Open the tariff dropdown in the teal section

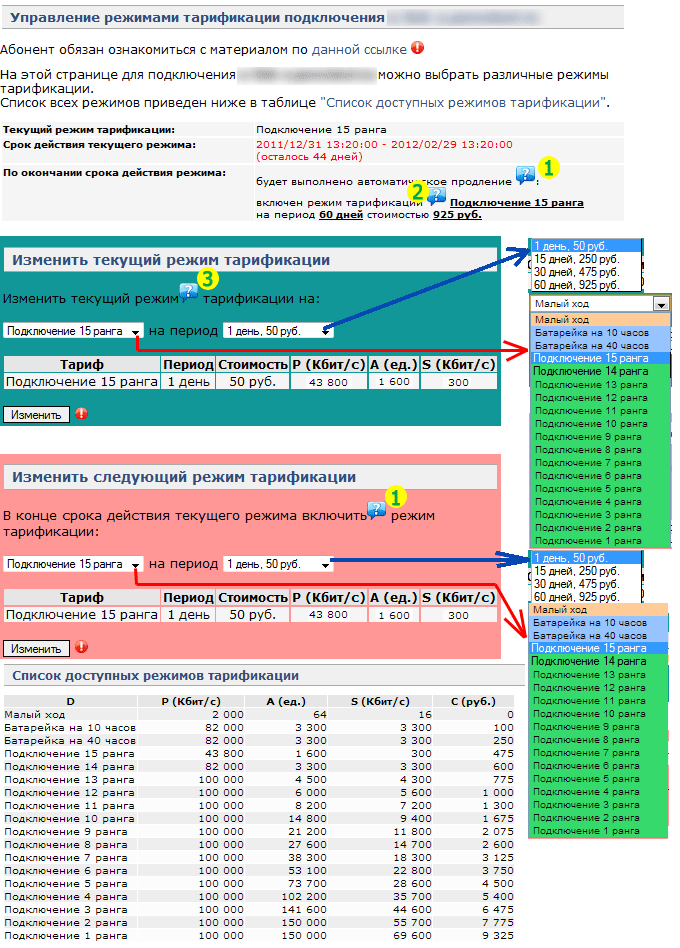73,331
